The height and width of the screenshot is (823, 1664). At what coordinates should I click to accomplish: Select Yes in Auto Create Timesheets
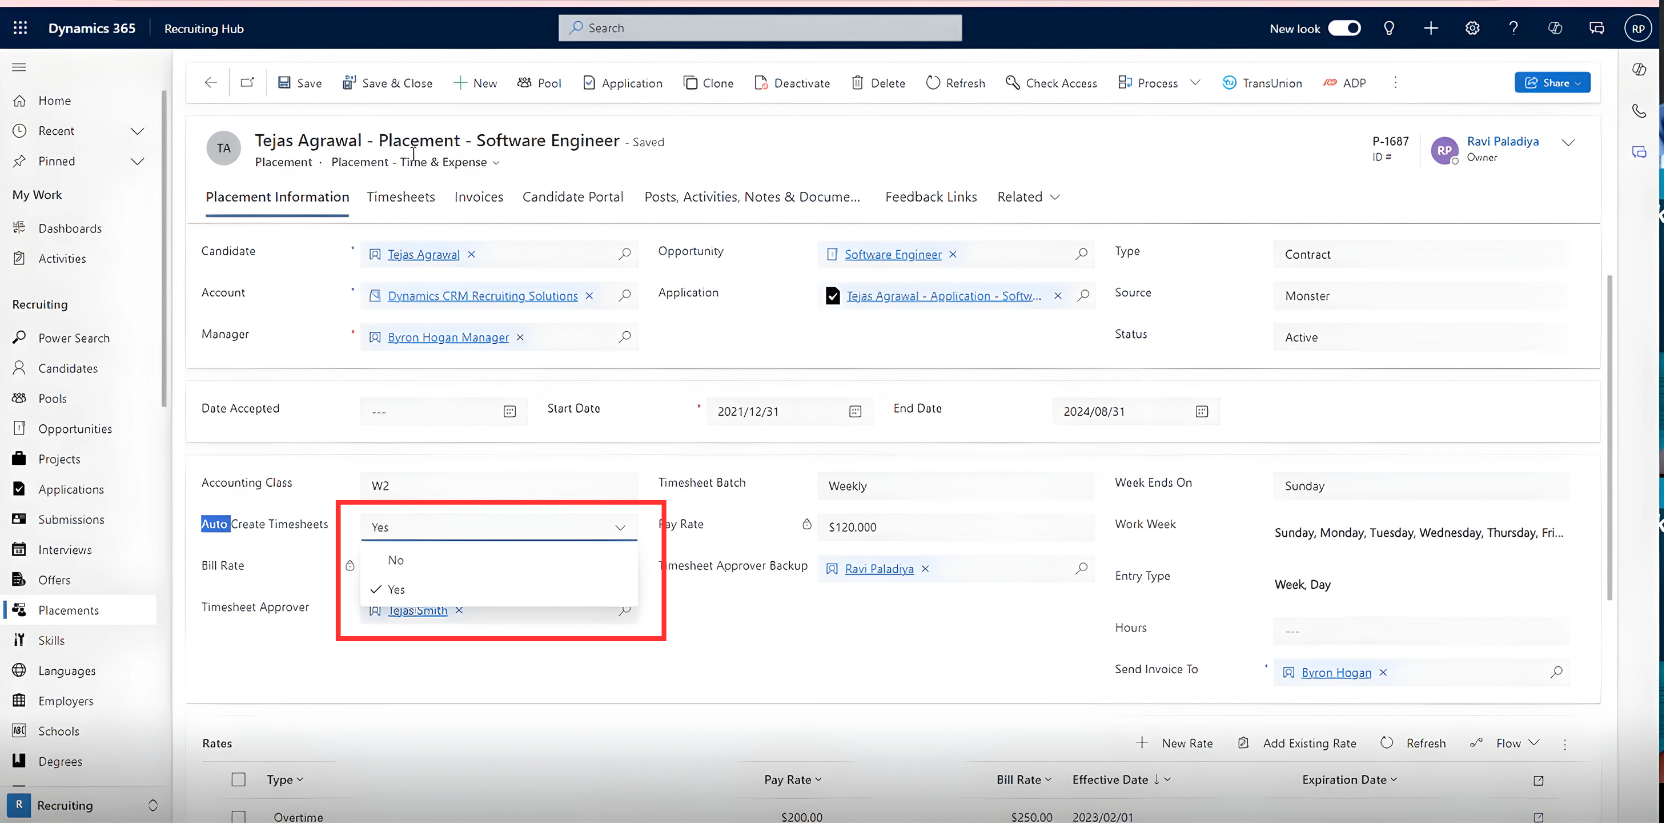click(x=499, y=590)
